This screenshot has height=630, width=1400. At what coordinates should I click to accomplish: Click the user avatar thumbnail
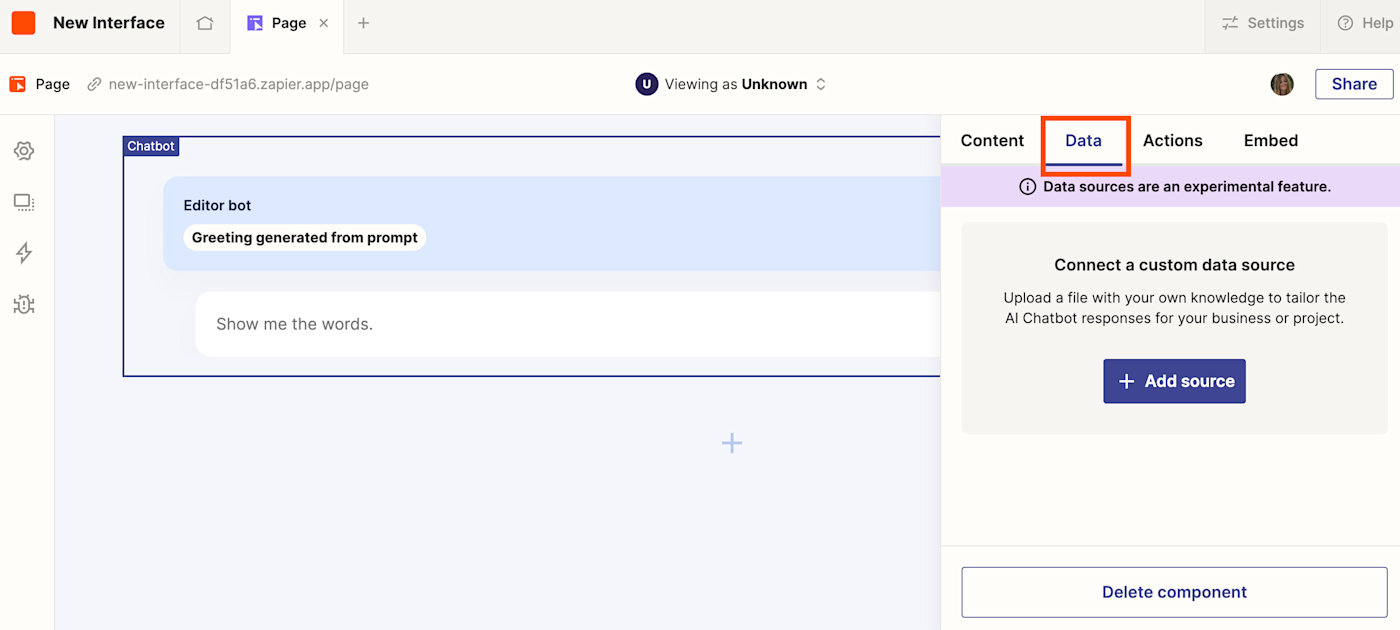[1282, 84]
